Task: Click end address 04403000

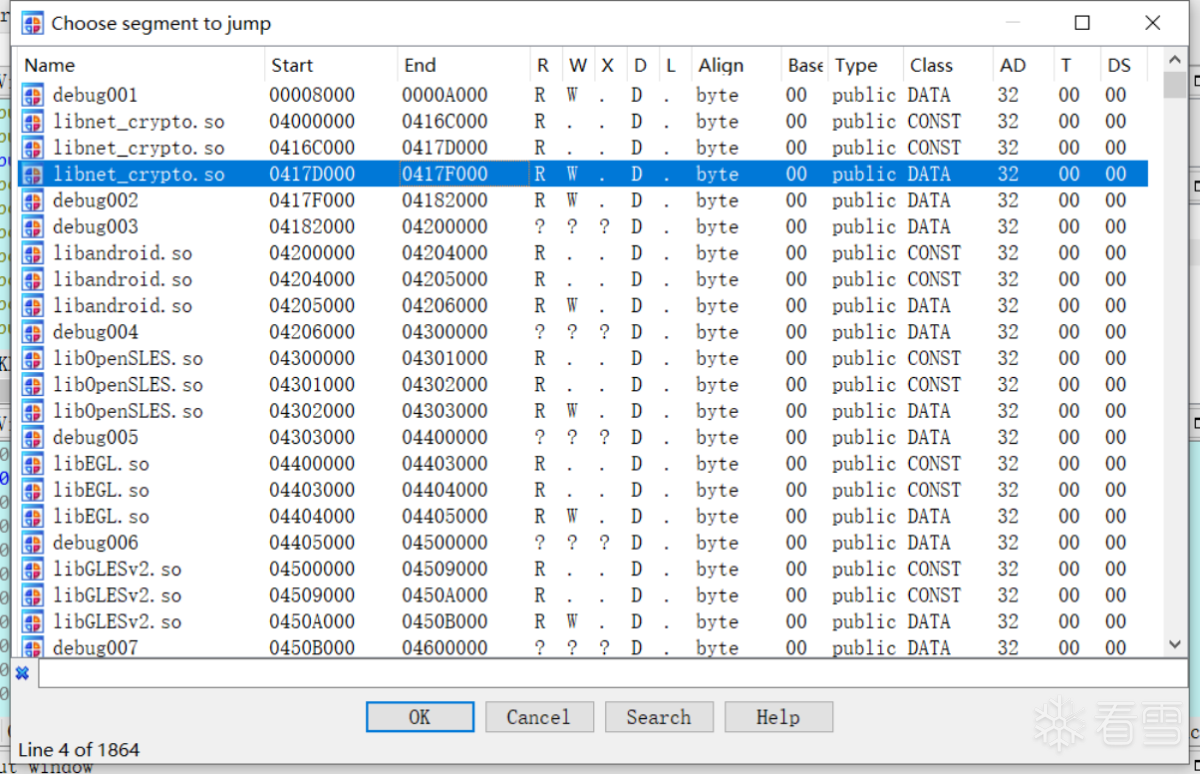Action: 445,464
